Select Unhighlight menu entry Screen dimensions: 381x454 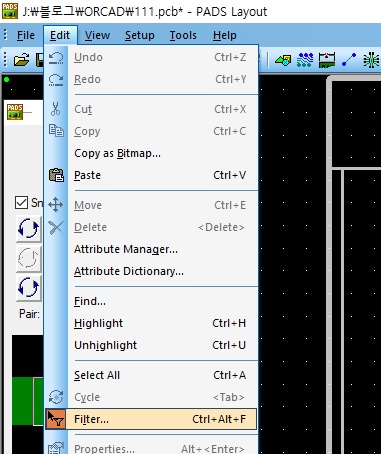click(151, 345)
